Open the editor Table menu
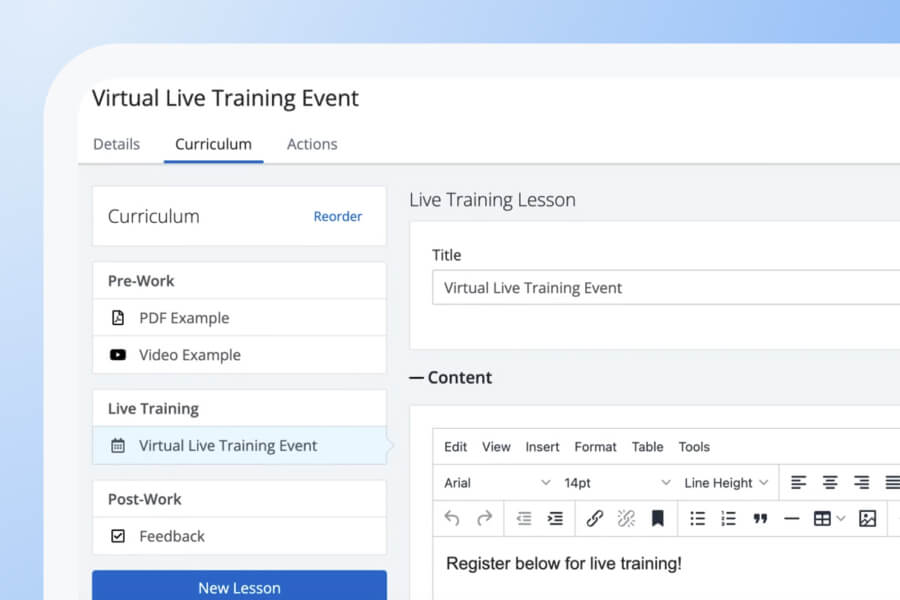This screenshot has height=600, width=900. 647,447
